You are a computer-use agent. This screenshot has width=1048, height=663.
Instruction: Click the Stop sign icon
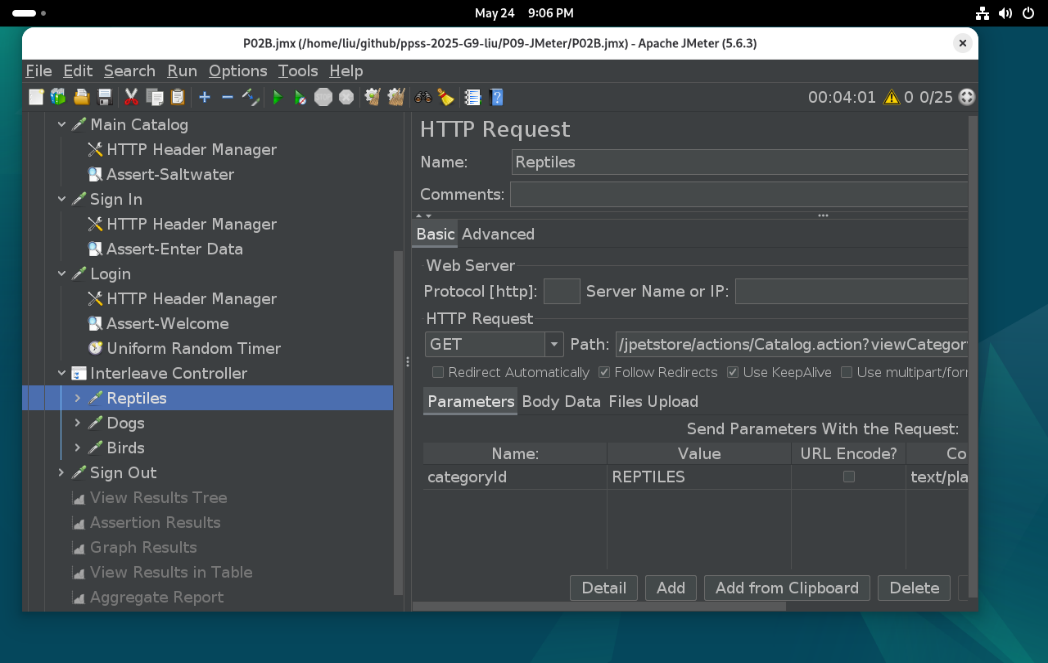point(323,98)
